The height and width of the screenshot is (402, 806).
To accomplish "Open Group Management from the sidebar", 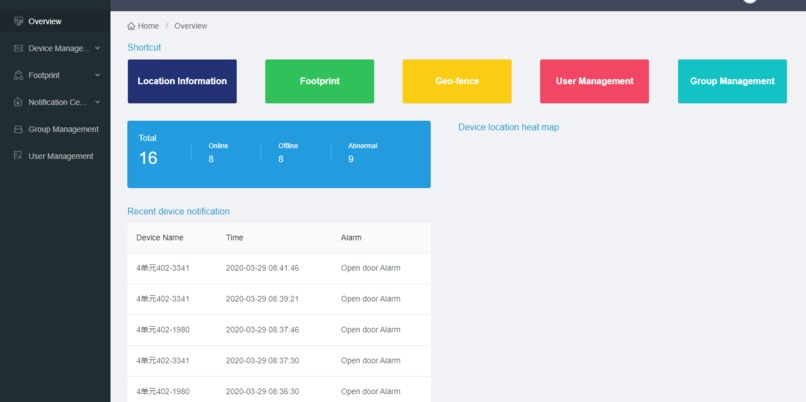I will (55, 129).
